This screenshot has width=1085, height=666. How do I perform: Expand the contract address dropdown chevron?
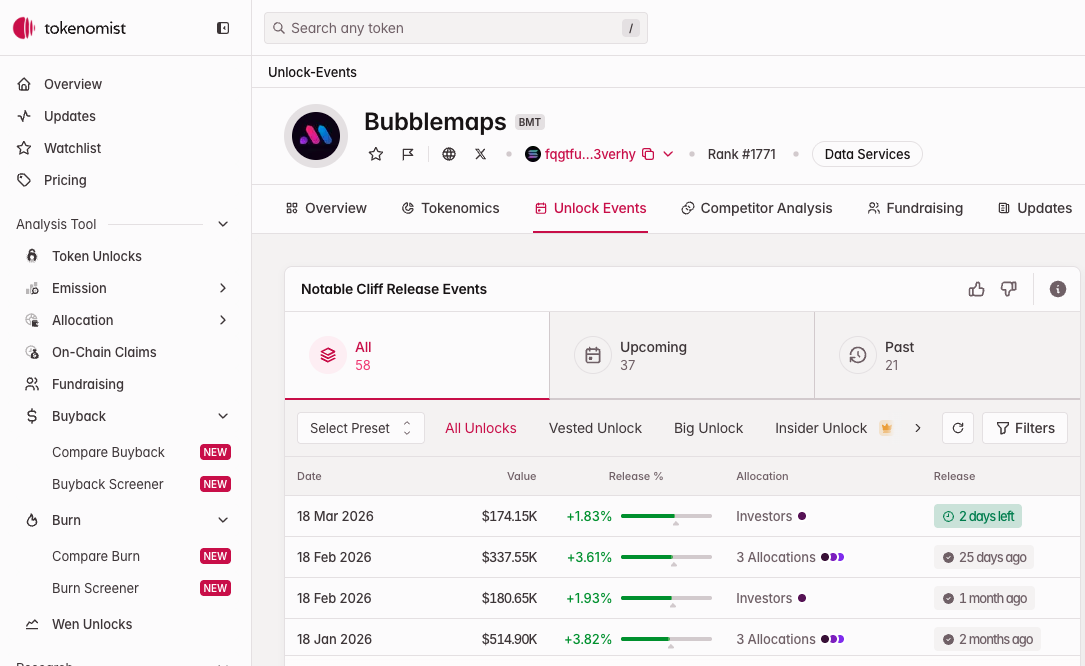(669, 154)
